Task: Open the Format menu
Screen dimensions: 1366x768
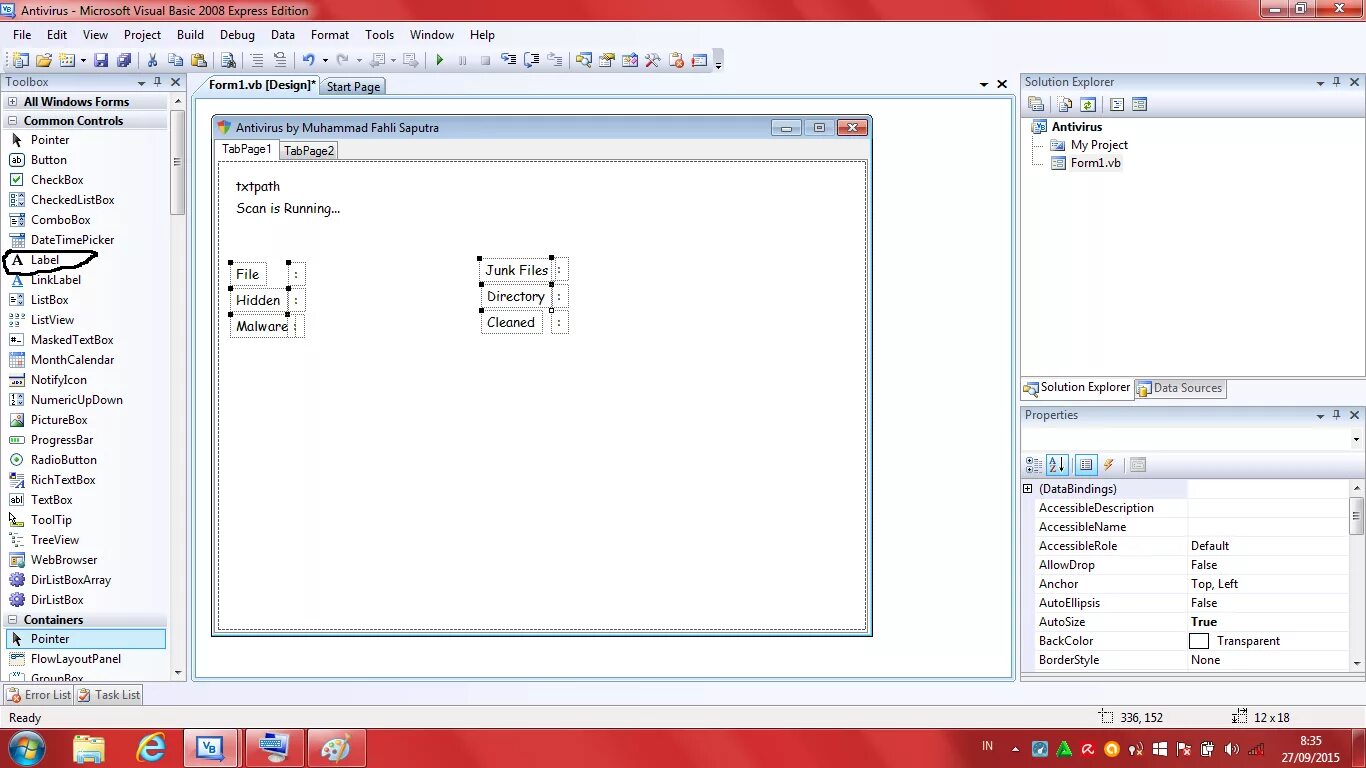Action: click(330, 34)
